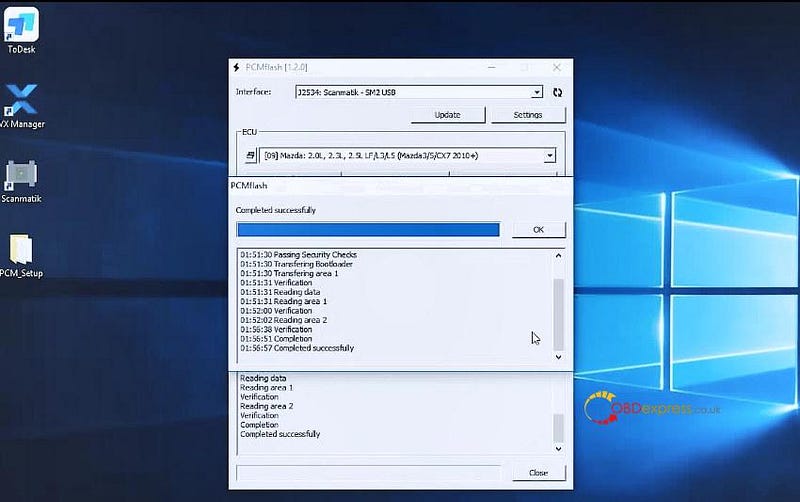Select log line '01:56:38 Verification'
800x502 pixels.
(276, 330)
